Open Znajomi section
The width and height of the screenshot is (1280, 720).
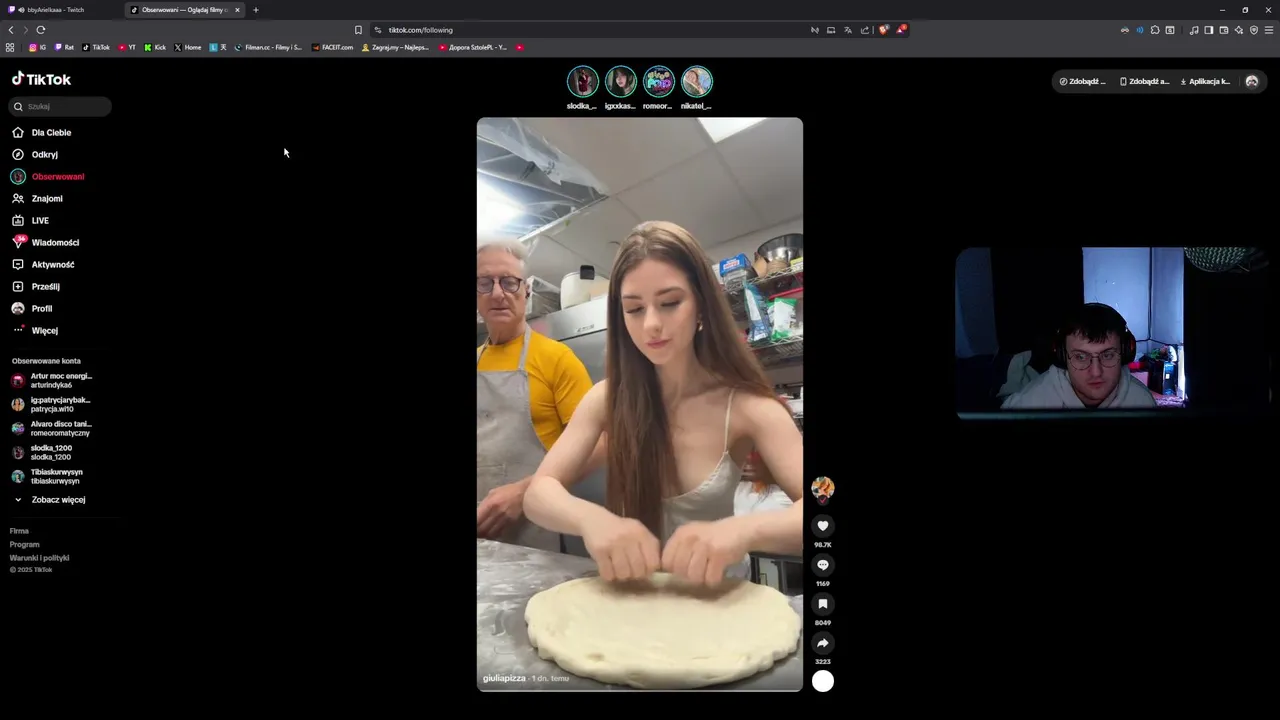(37, 198)
